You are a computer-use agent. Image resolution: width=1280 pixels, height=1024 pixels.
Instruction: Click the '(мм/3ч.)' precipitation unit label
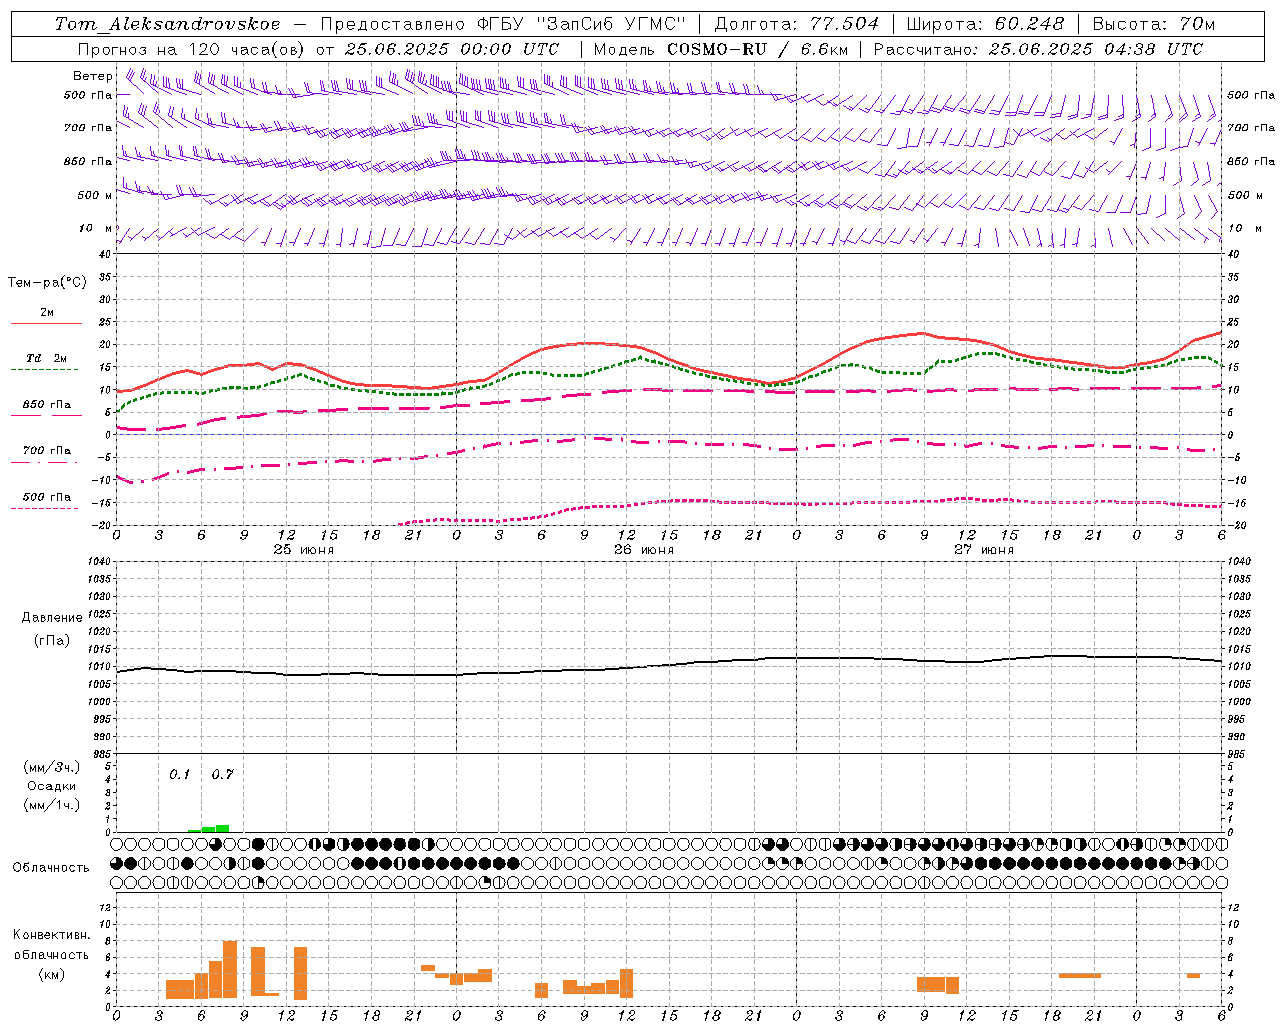point(51,768)
